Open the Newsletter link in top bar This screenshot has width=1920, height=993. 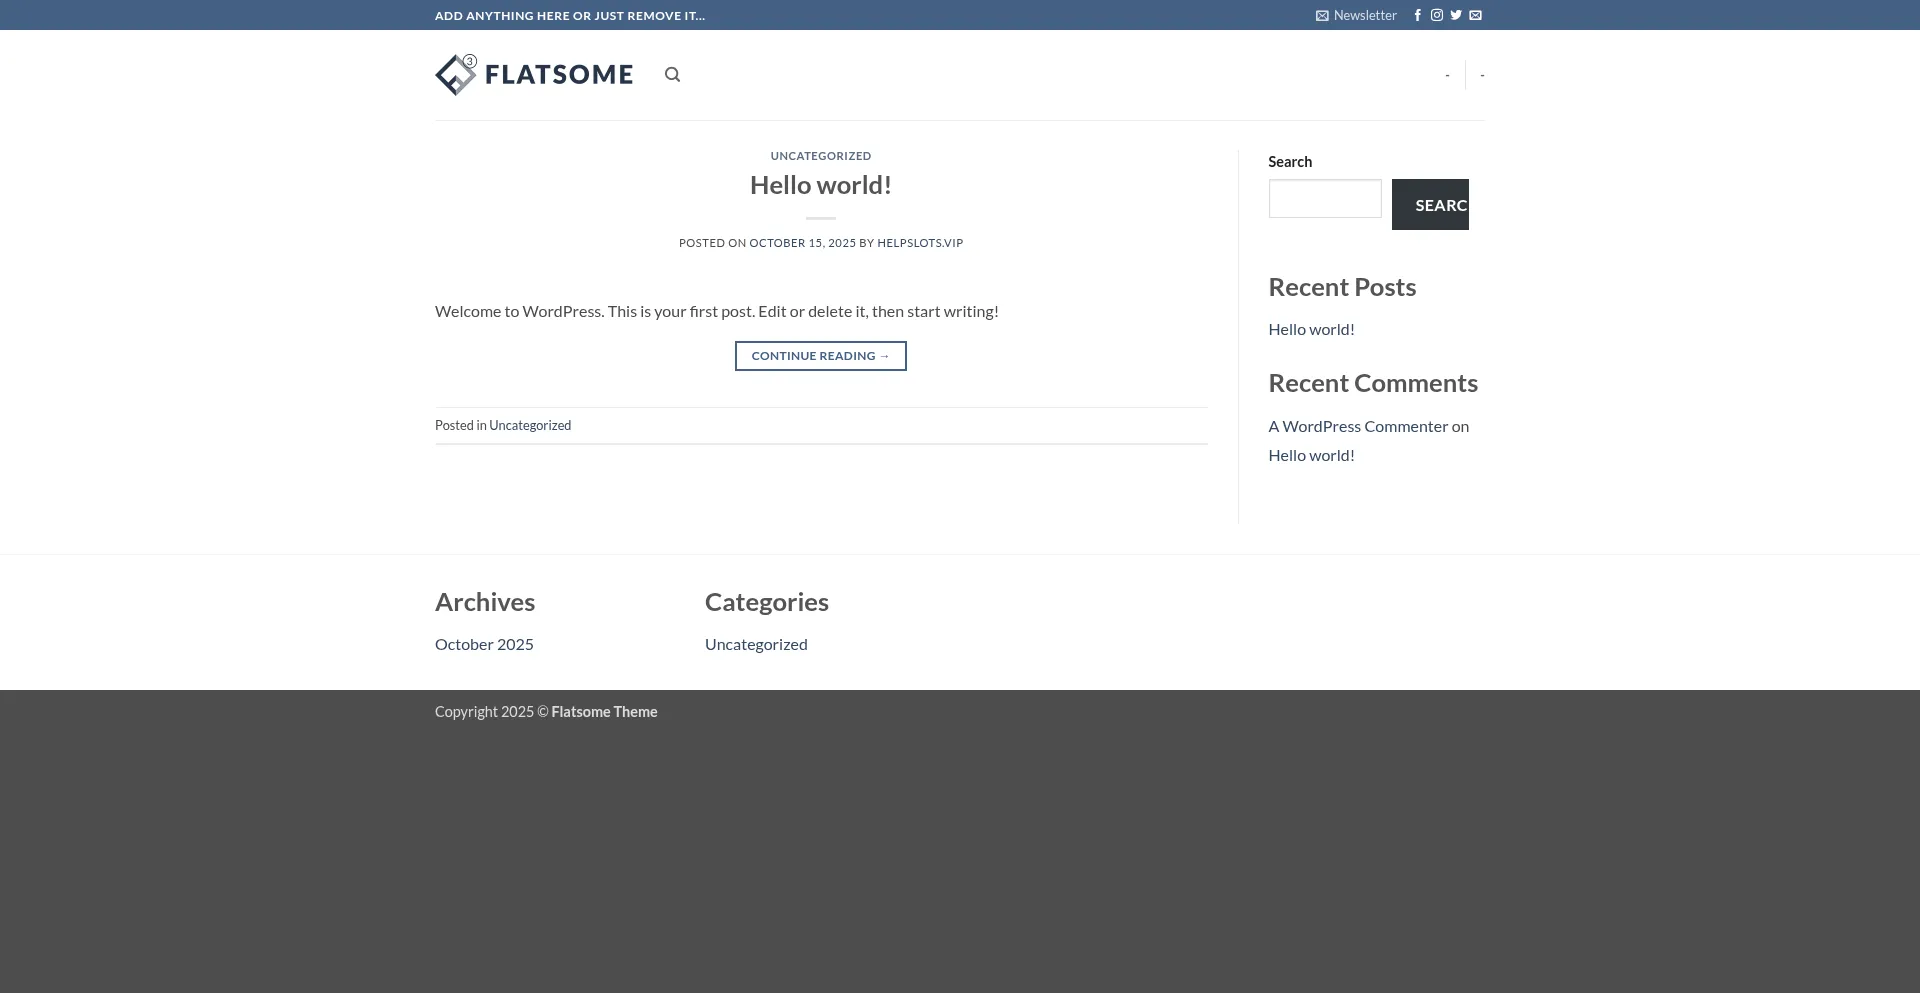(x=1356, y=15)
